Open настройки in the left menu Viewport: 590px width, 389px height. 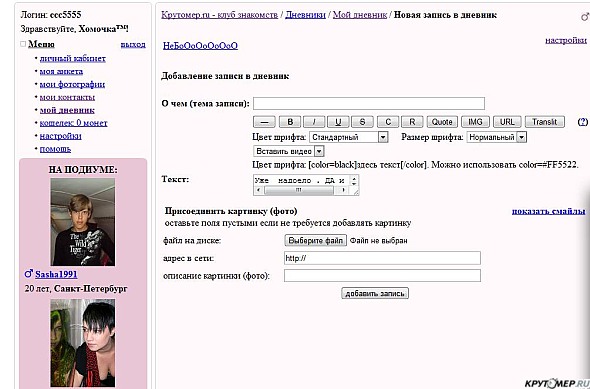(x=61, y=136)
